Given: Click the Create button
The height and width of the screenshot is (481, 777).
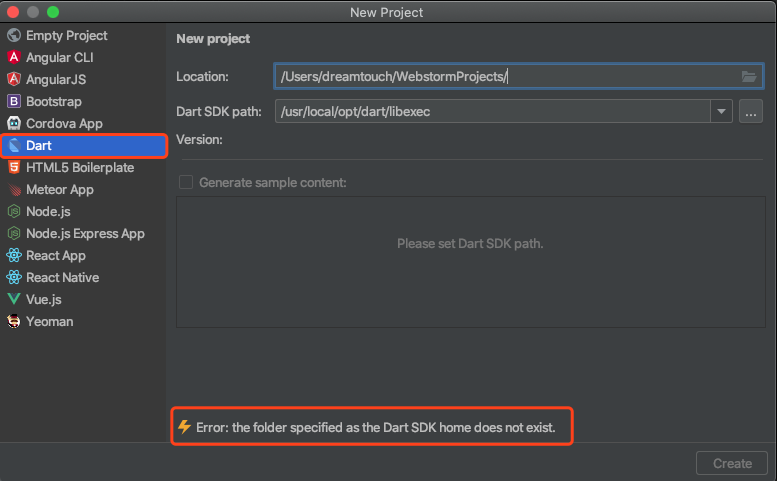Looking at the screenshot, I should coord(732,463).
